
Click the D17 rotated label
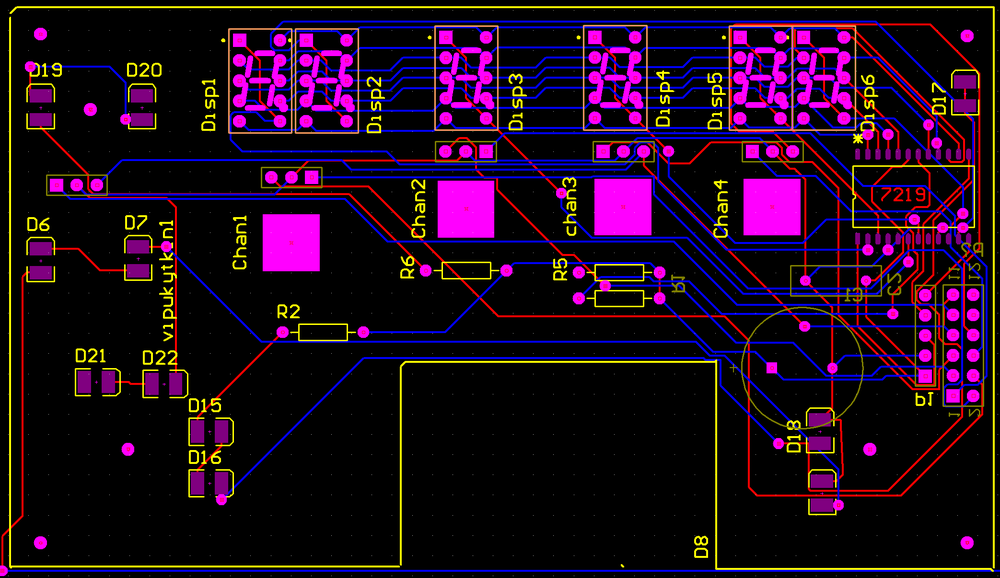[x=940, y=98]
